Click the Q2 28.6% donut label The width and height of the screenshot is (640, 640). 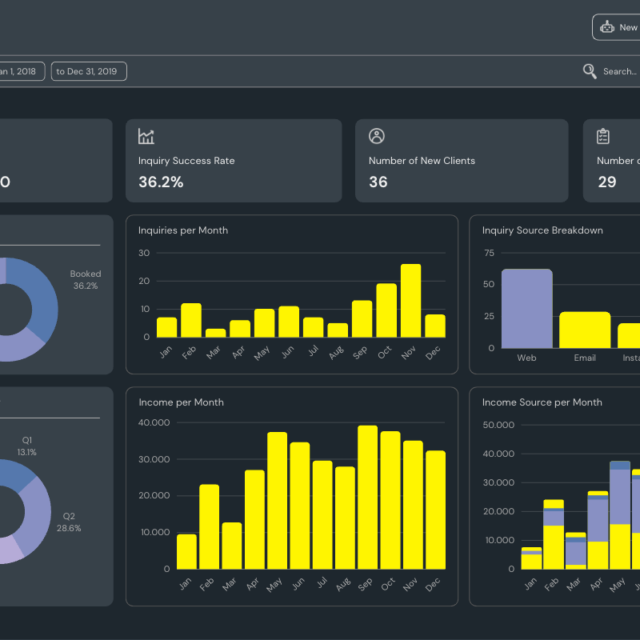pyautogui.click(x=69, y=522)
